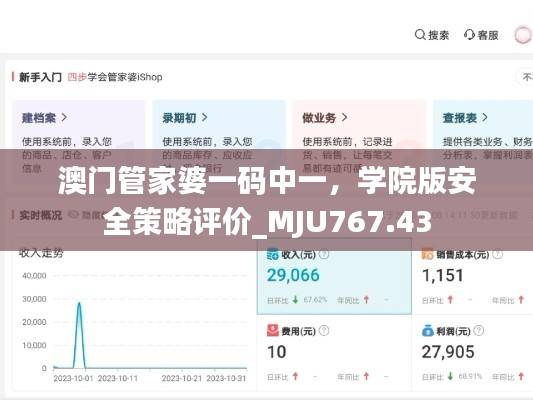This screenshot has width=533, height=400.
Task: Click the magnifier search icon
Action: tap(420, 35)
